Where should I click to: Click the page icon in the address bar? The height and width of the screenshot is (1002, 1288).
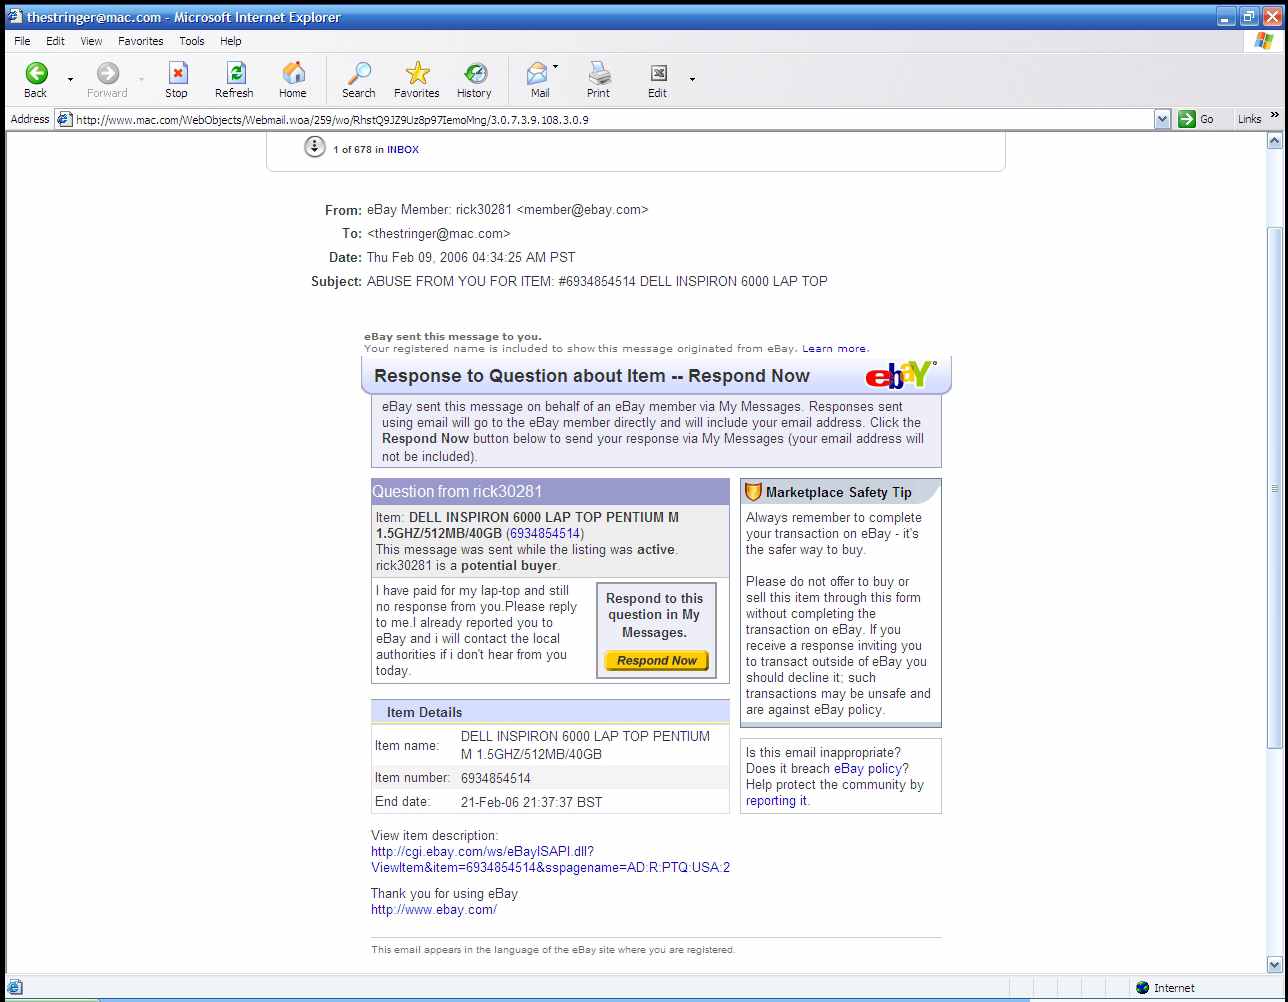tap(64, 119)
